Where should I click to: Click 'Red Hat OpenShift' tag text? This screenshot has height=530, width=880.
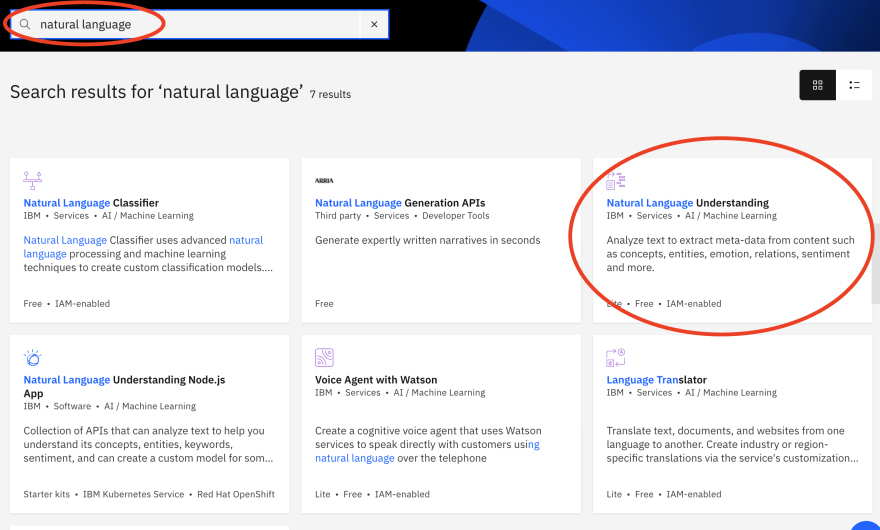pyautogui.click(x=236, y=494)
